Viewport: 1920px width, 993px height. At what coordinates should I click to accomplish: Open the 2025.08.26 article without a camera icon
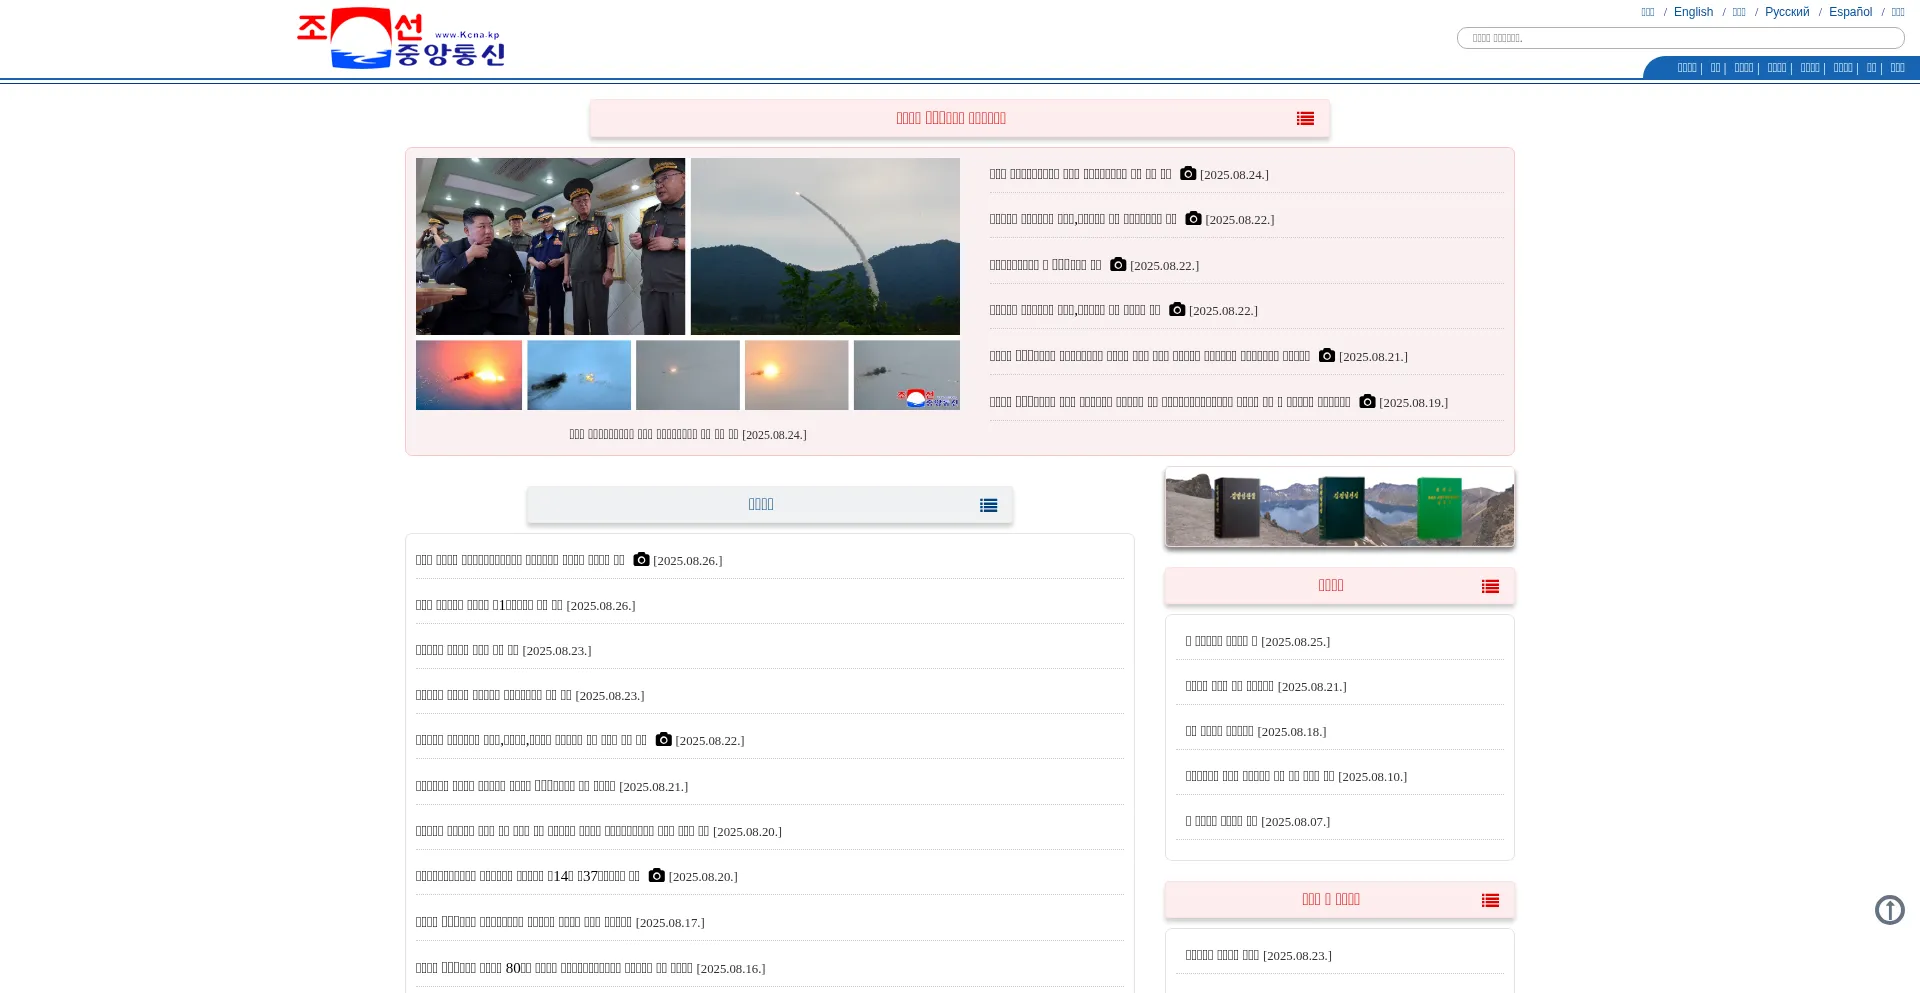[525, 605]
